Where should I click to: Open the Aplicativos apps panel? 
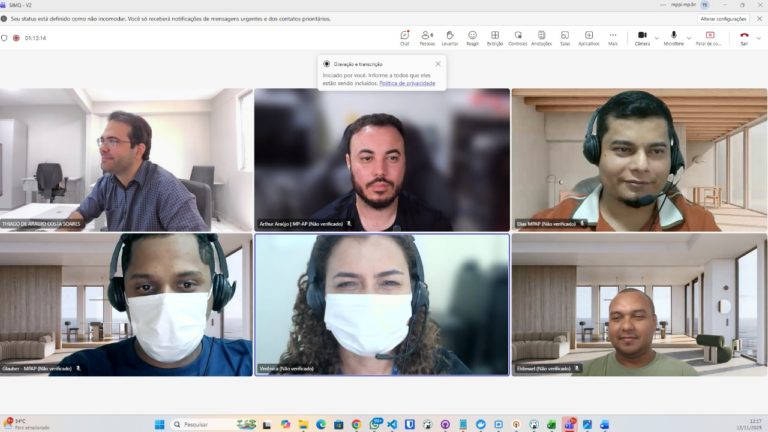[x=589, y=37]
